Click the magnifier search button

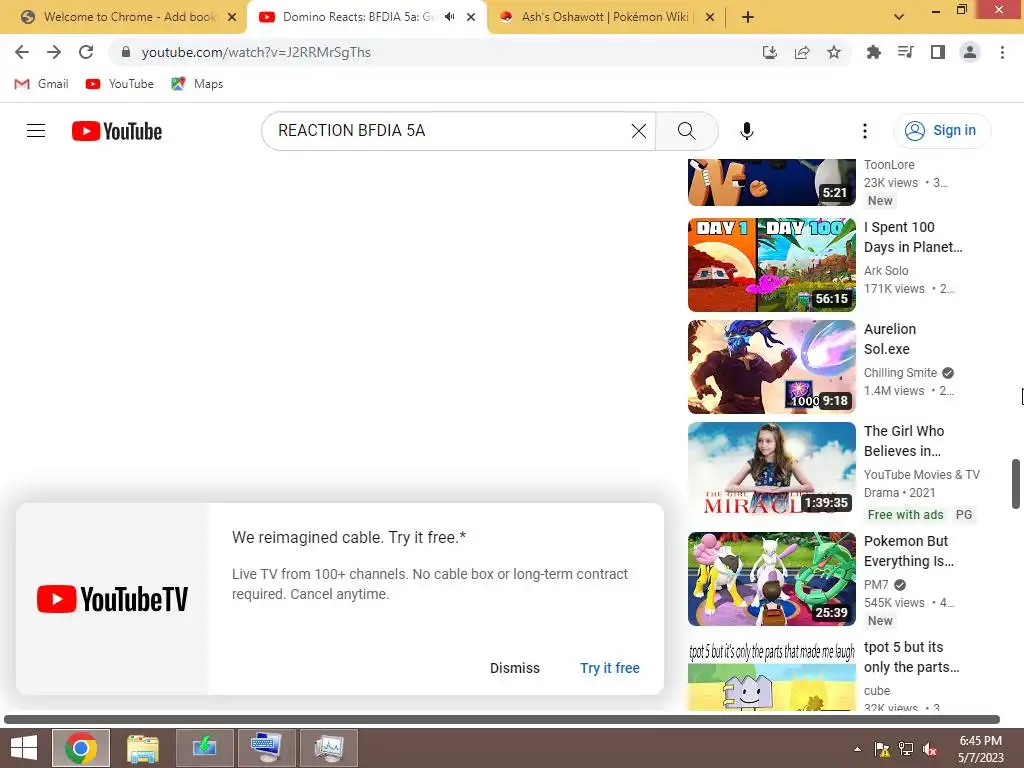pos(686,131)
